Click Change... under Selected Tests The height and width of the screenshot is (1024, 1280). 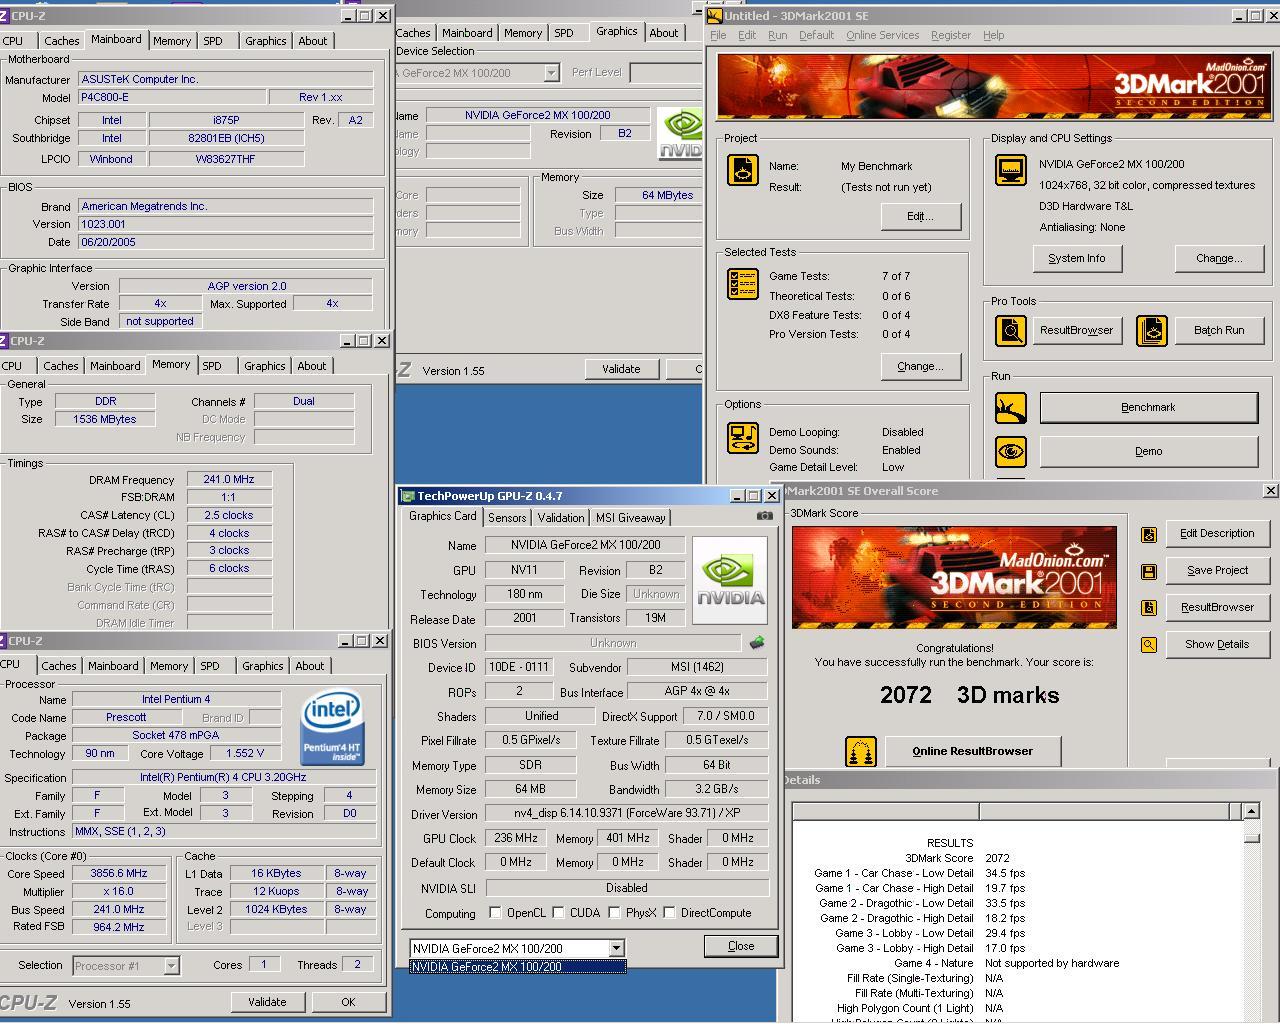click(x=920, y=366)
